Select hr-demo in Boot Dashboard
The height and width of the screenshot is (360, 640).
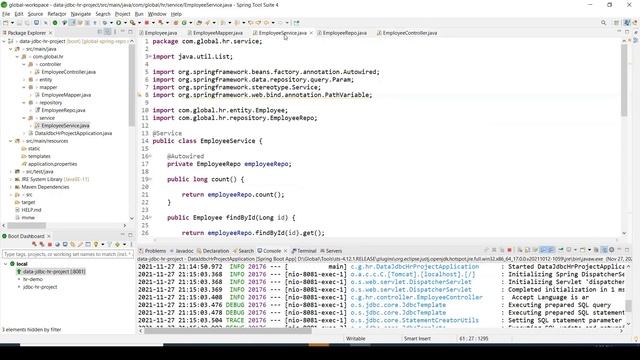[x=33, y=279]
